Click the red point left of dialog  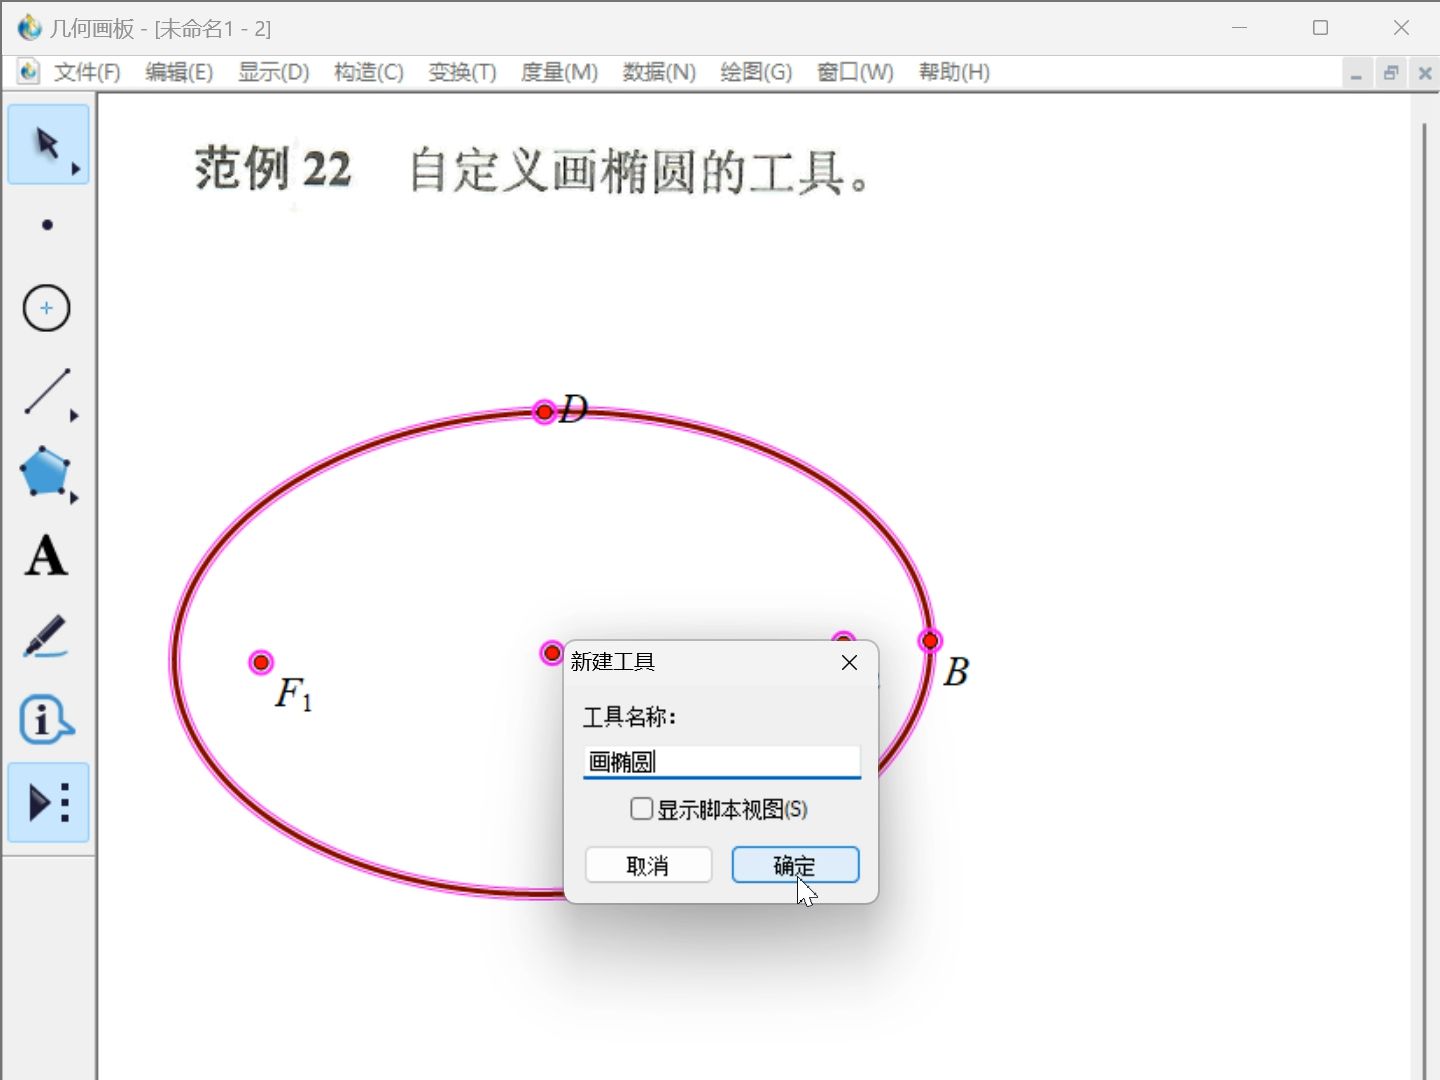tap(552, 653)
